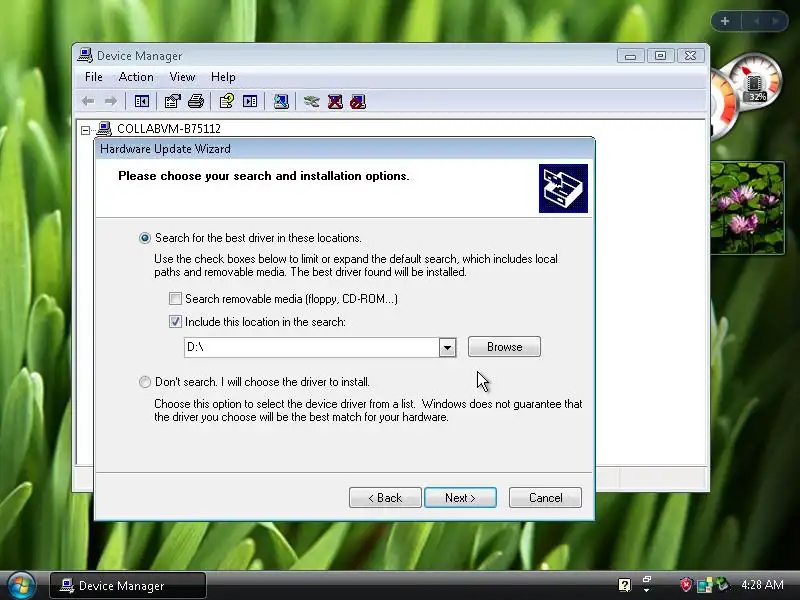Select 'Search for the best driver' radio button
This screenshot has width=800, height=600.
[145, 238]
